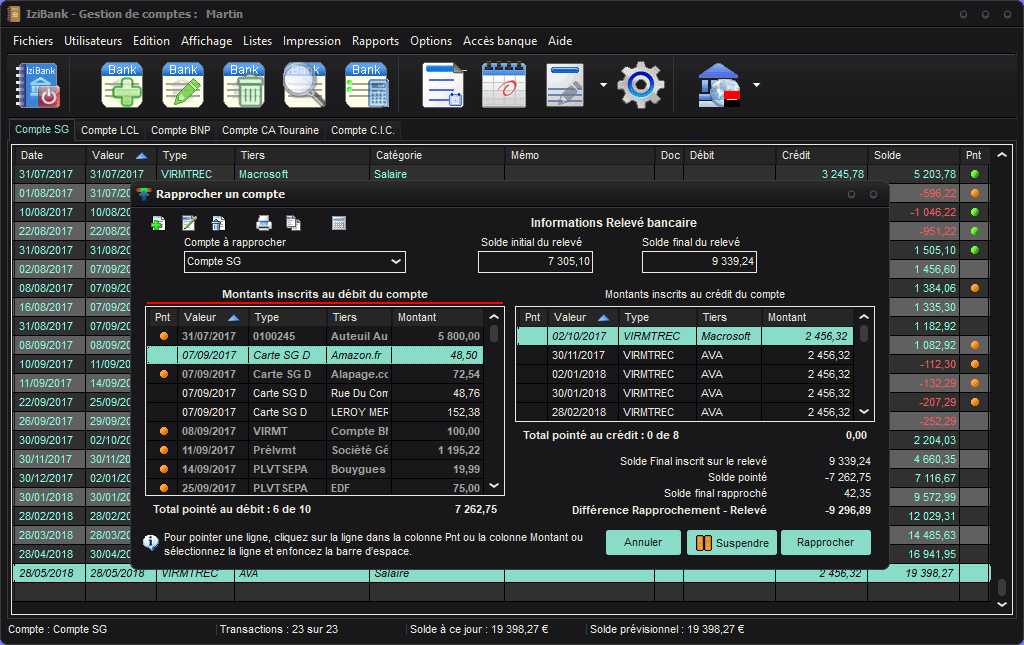
Task: Click the add transaction green plus icon
Action: click(x=122, y=85)
